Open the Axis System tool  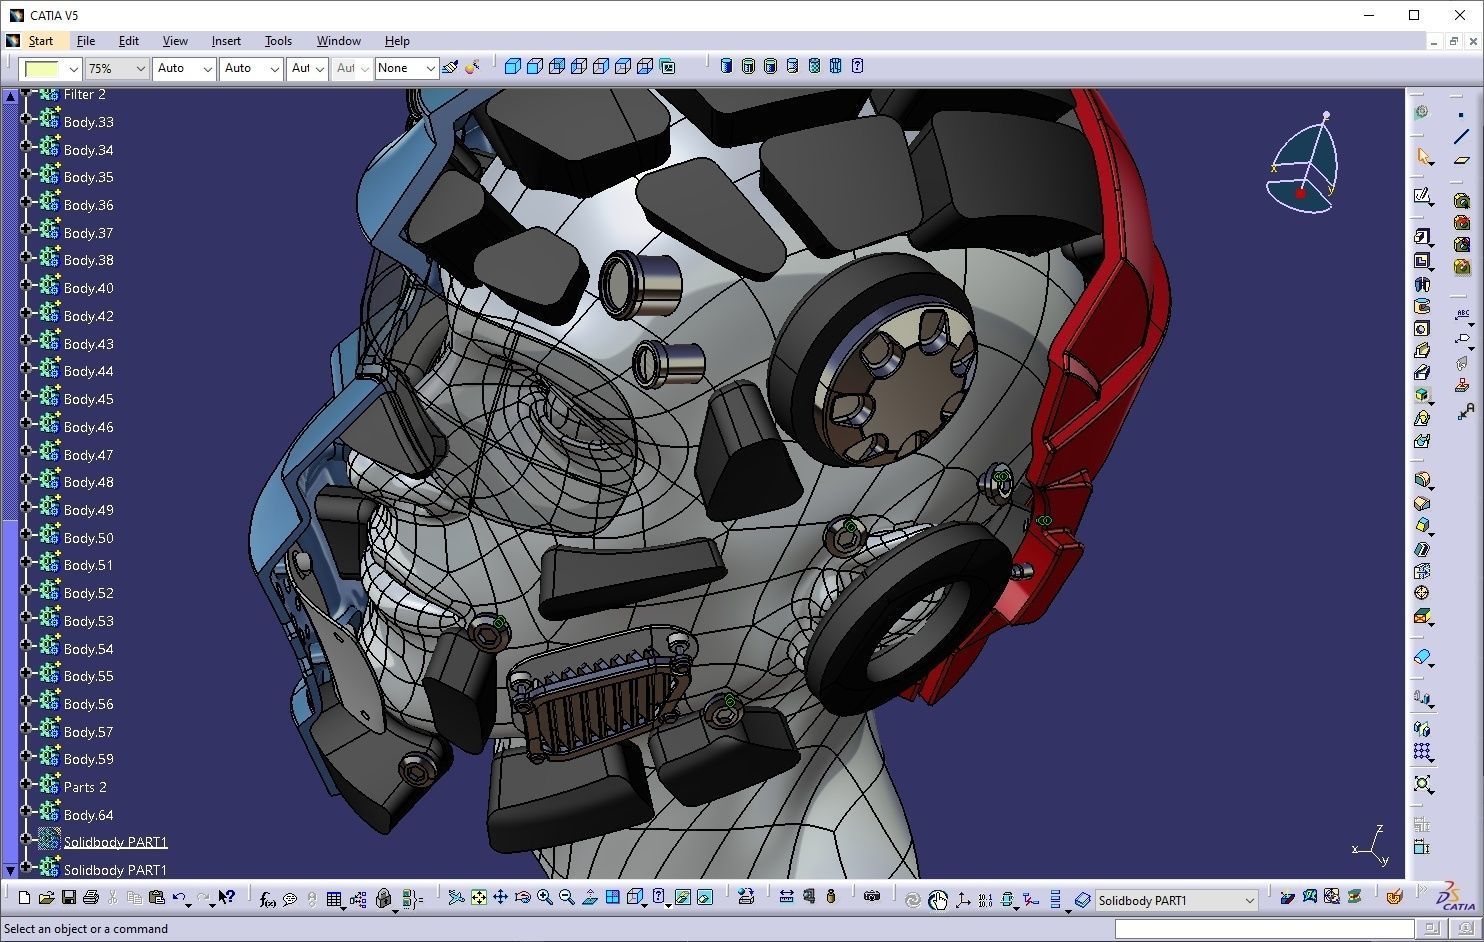tap(963, 900)
